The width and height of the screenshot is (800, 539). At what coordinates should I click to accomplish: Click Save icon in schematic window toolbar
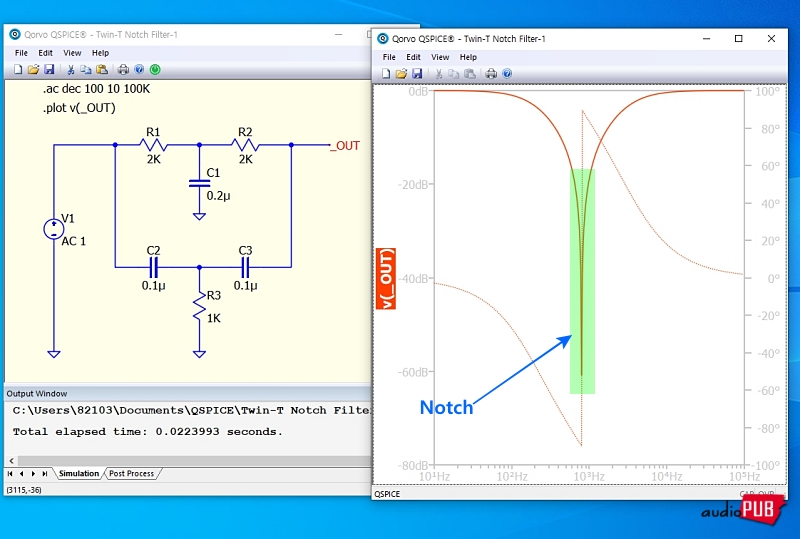coord(49,69)
